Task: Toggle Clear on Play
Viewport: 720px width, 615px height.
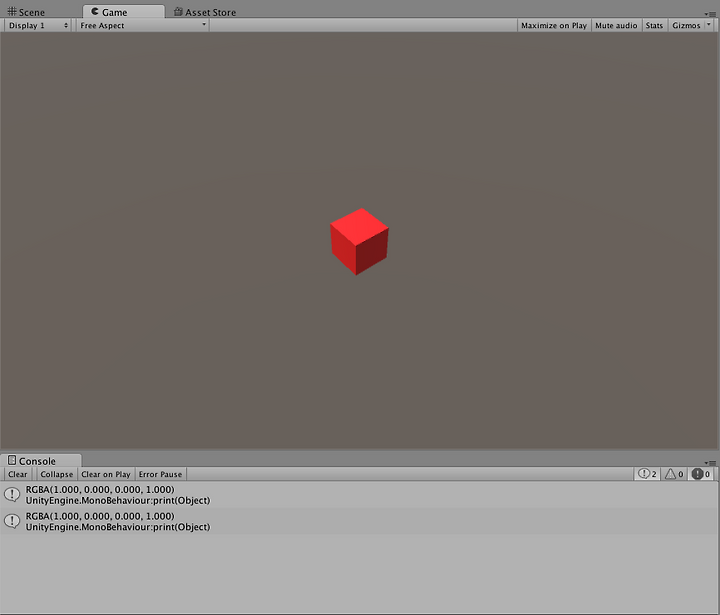Action: tap(106, 474)
